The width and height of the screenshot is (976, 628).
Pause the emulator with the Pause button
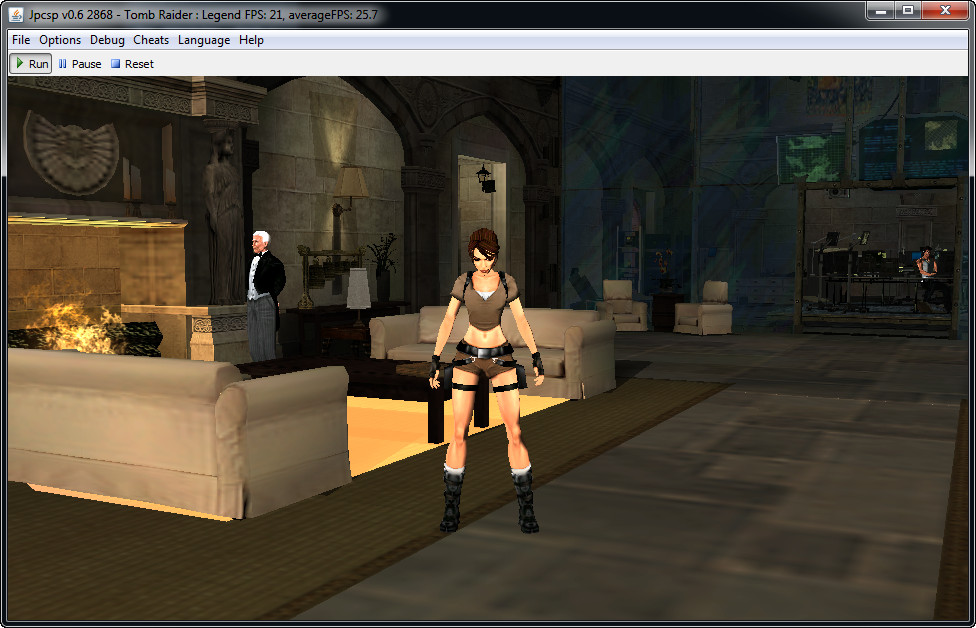80,63
